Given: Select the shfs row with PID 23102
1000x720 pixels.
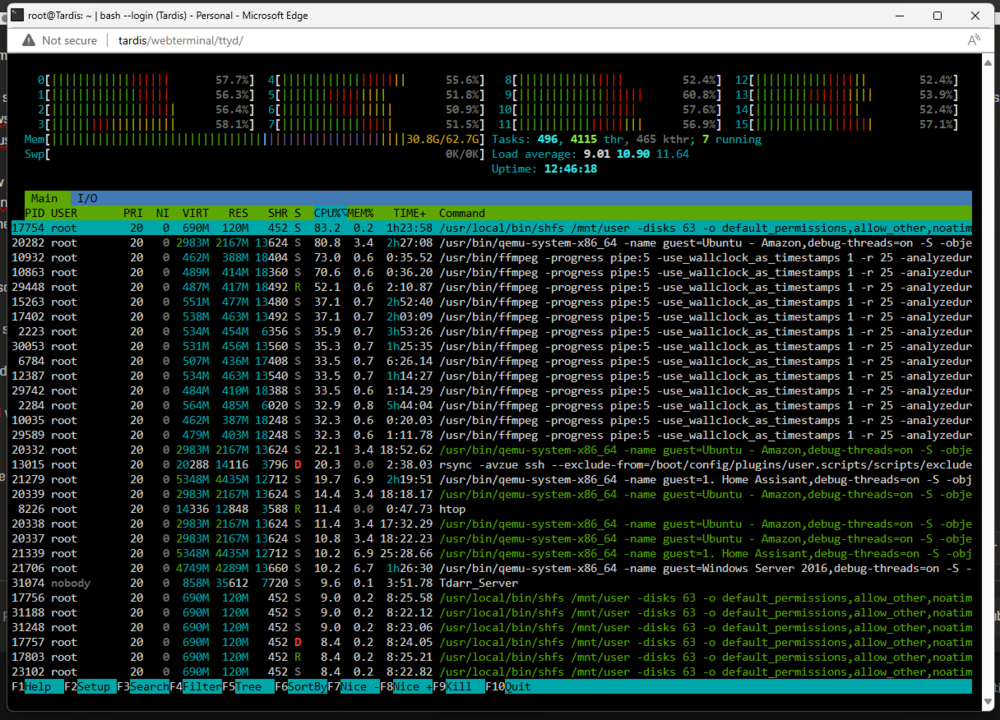Looking at the screenshot, I should (492, 672).
